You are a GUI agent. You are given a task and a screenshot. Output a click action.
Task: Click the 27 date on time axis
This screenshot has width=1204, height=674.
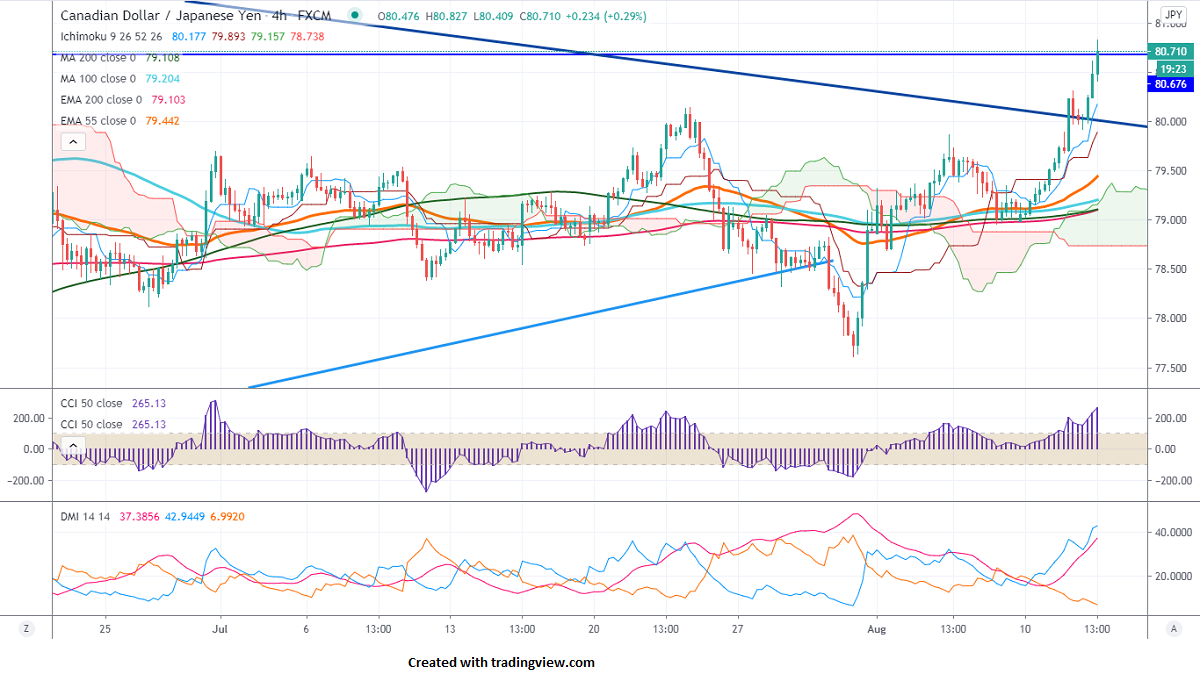point(737,629)
